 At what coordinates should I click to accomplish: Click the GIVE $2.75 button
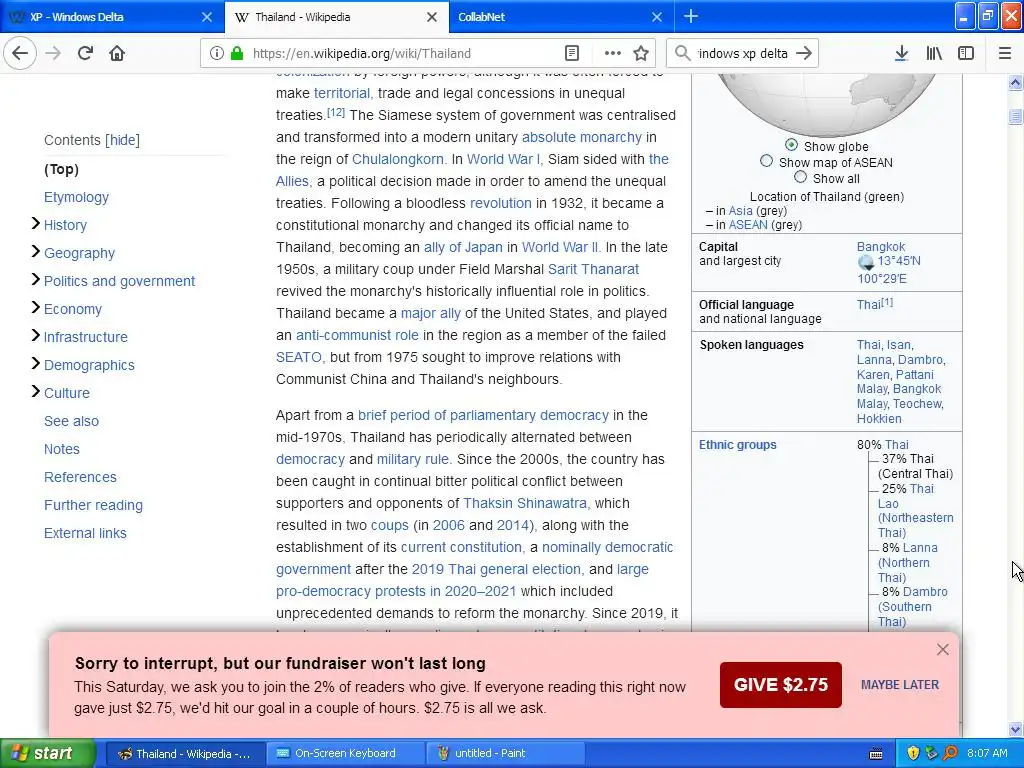click(x=780, y=684)
